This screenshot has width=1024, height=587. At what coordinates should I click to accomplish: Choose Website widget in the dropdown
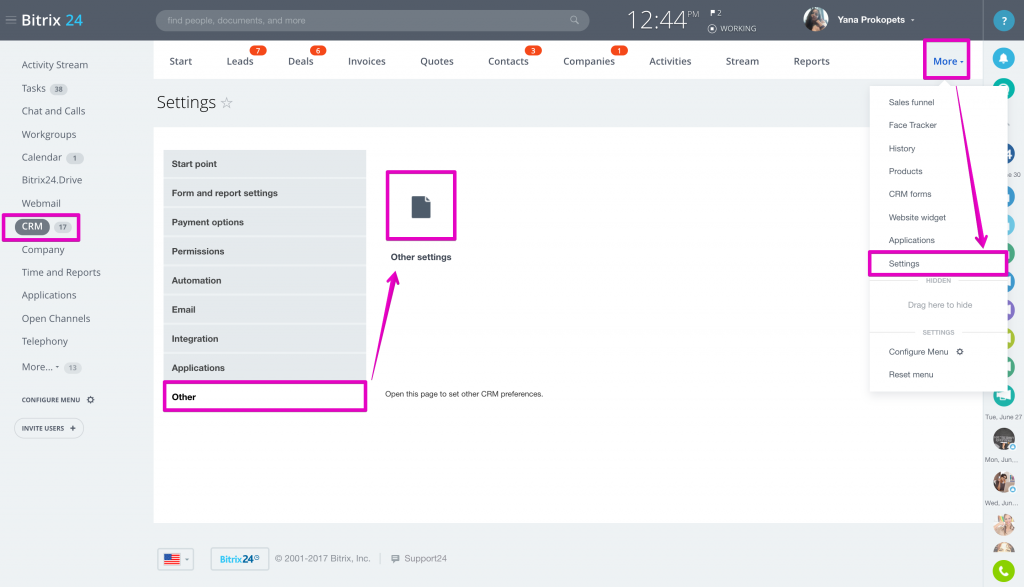917,217
